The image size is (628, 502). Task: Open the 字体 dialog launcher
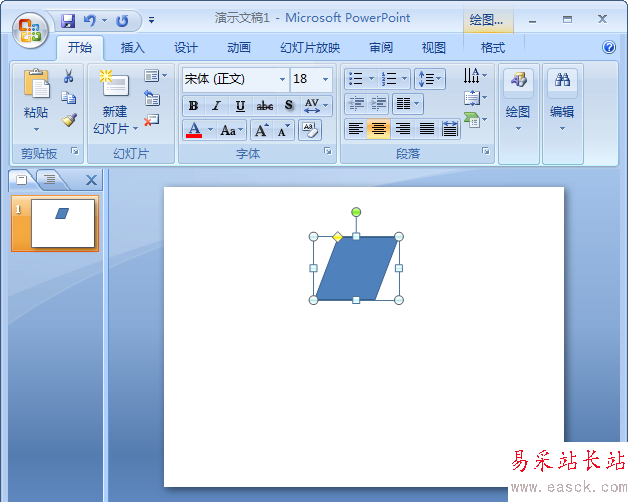click(328, 151)
